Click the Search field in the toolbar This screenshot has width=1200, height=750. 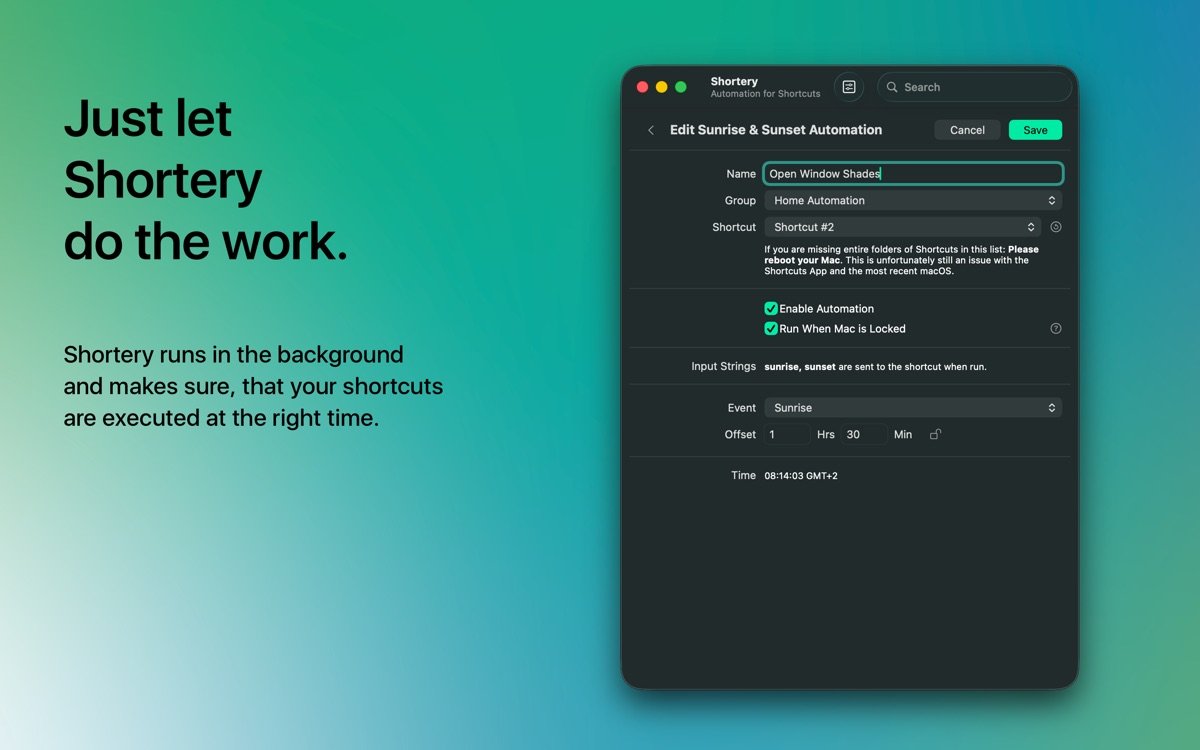pyautogui.click(x=975, y=87)
